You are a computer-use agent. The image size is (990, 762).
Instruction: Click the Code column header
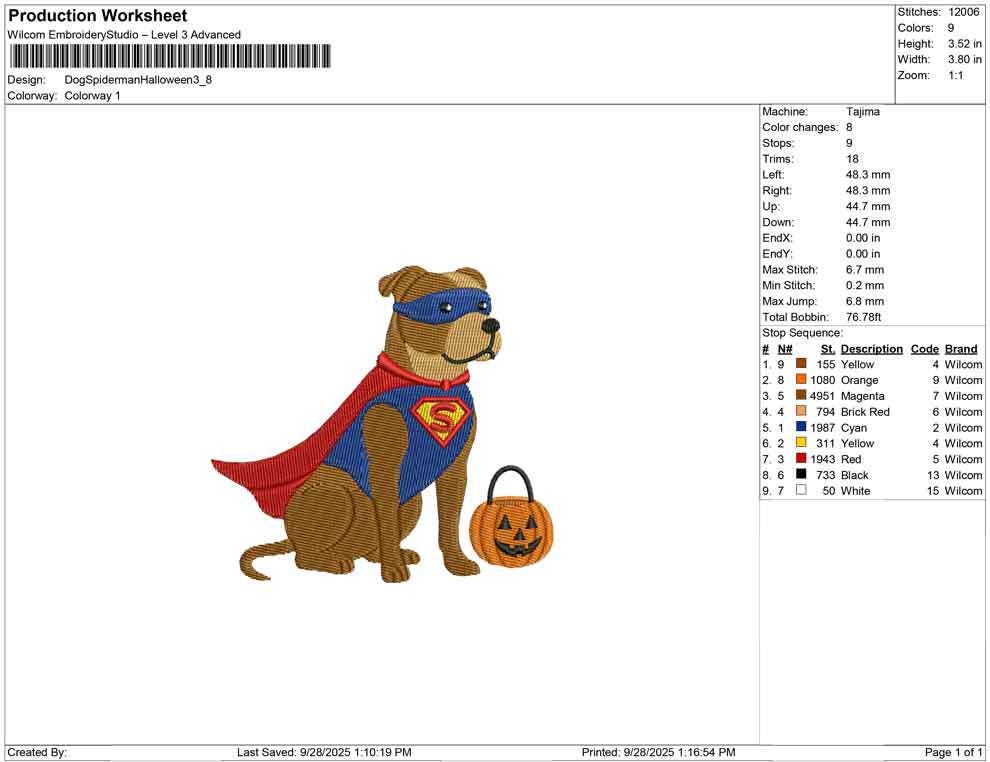pos(924,348)
